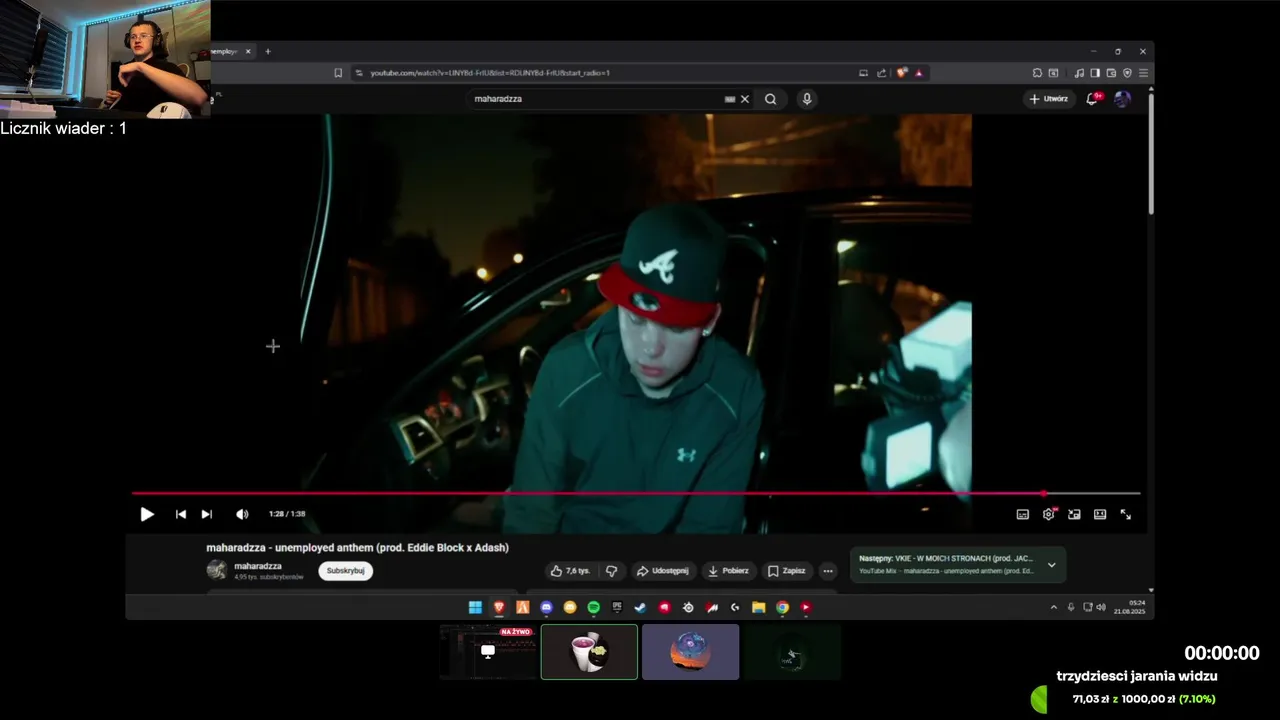Viewport: 1280px width, 720px height.
Task: Show hidden system tray icons
Action: pos(1053,607)
